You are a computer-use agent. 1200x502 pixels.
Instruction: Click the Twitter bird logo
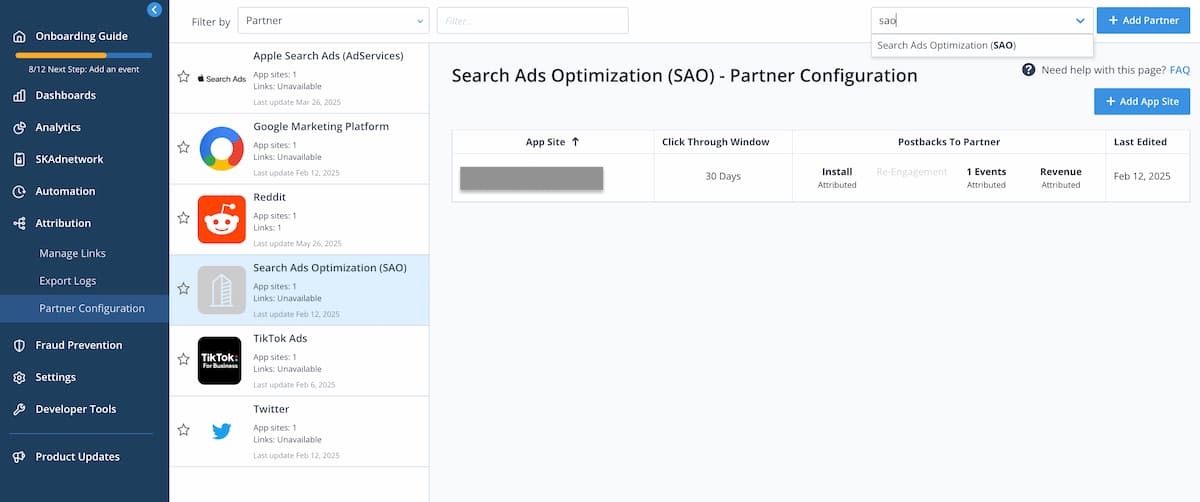(x=221, y=431)
